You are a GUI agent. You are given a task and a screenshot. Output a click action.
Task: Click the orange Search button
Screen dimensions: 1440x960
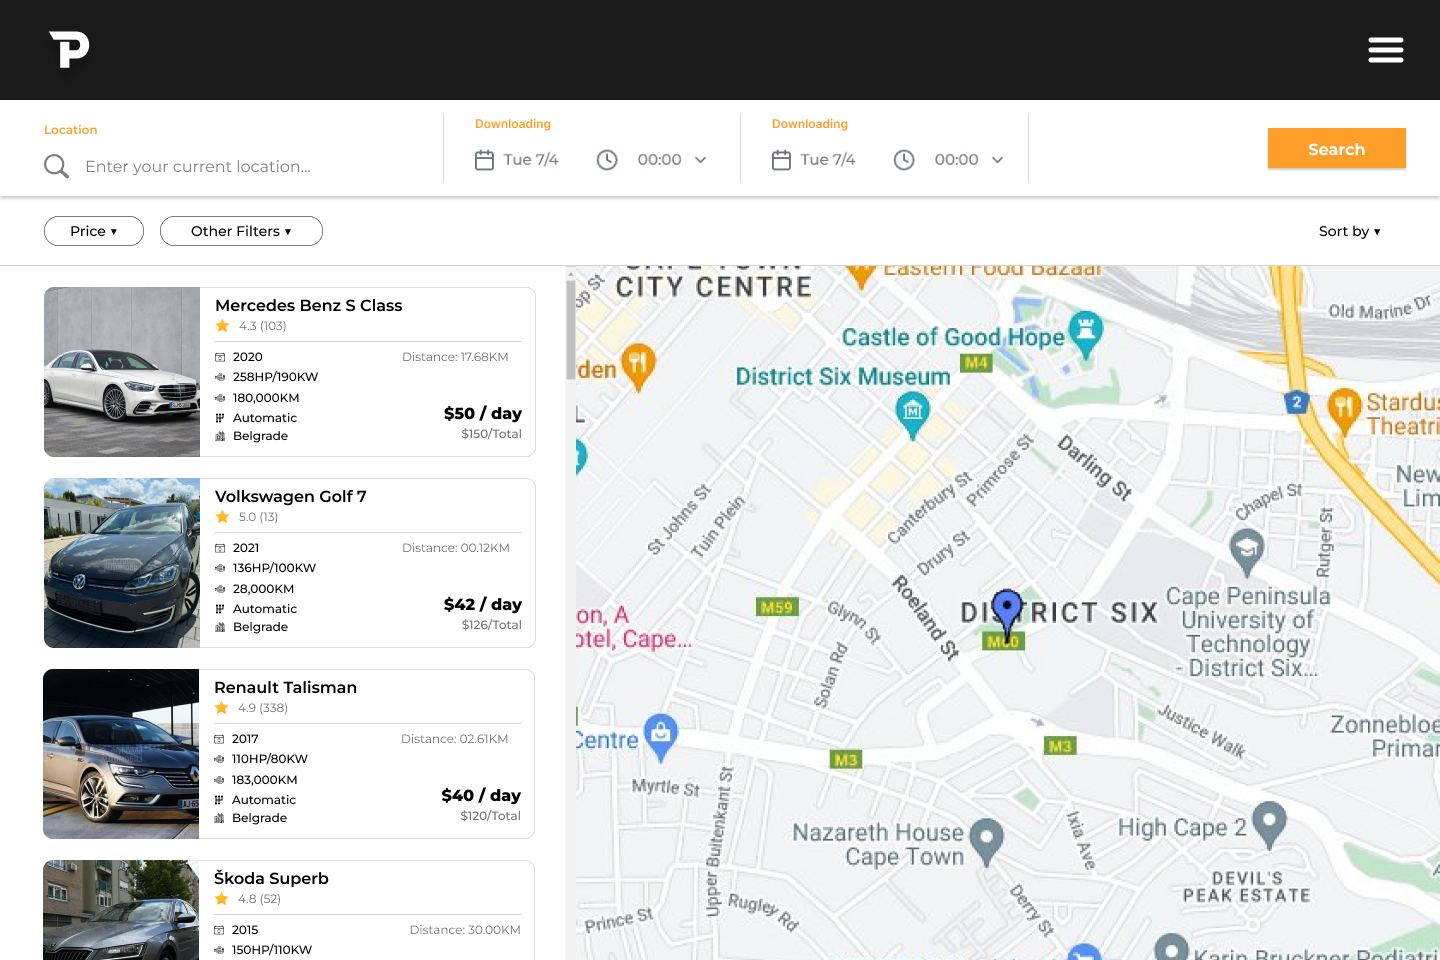(1337, 149)
